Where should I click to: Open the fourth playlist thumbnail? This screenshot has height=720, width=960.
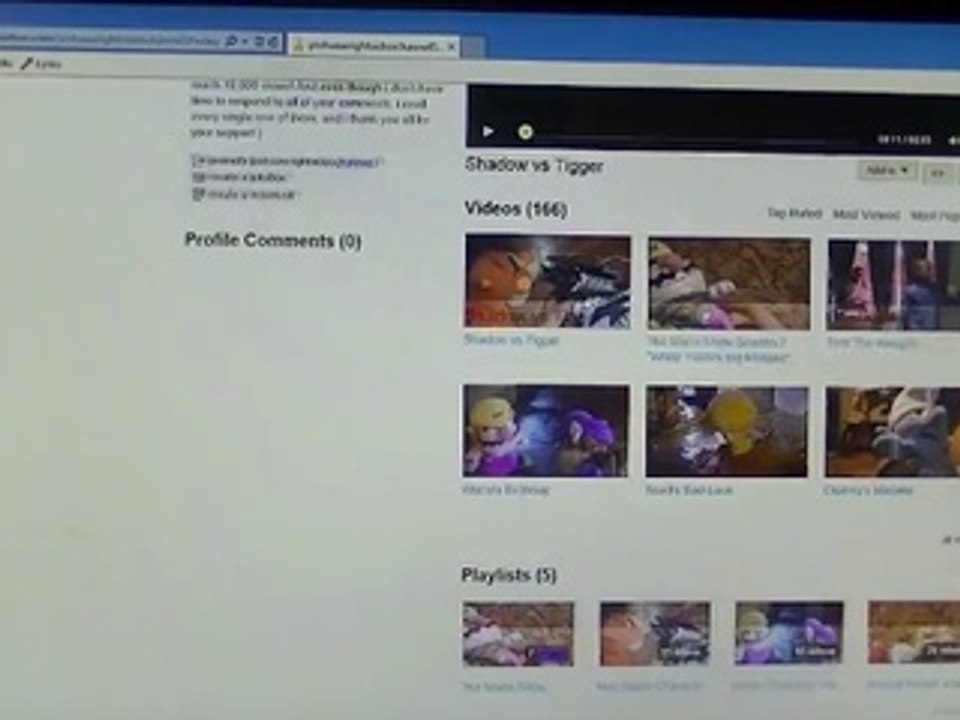[x=913, y=632]
